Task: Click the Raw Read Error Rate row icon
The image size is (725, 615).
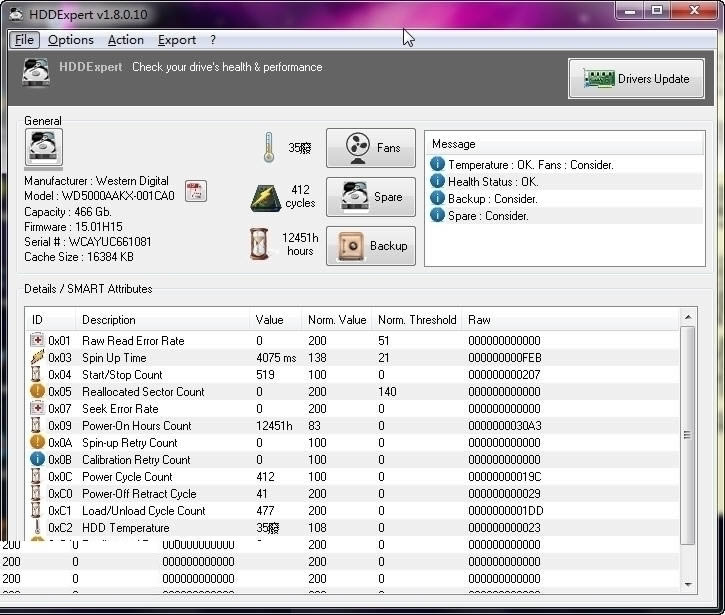Action: click(x=38, y=341)
